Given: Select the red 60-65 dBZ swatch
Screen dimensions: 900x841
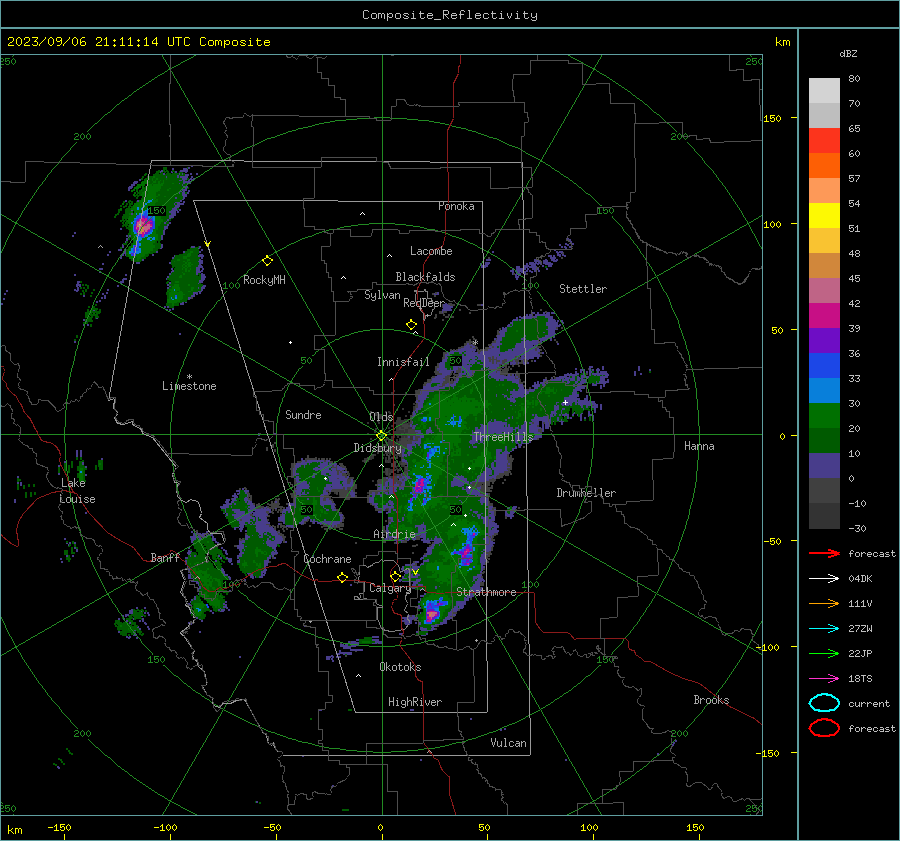Looking at the screenshot, I should point(824,141).
